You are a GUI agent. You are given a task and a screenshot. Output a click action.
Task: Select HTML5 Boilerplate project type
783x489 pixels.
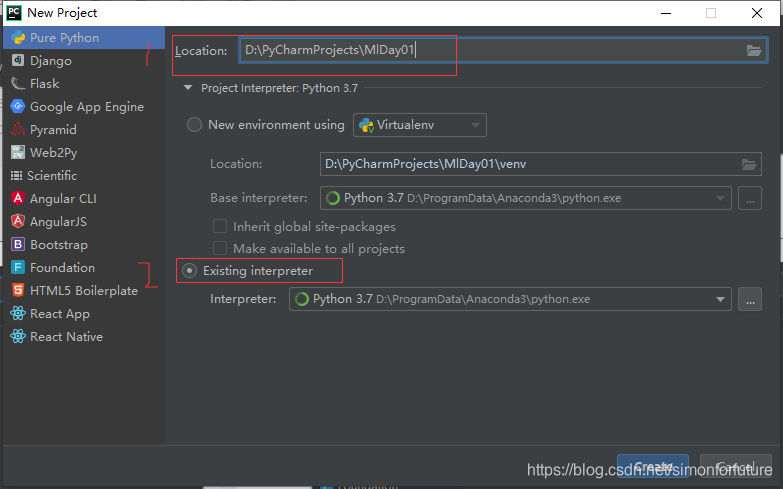[x=84, y=290]
